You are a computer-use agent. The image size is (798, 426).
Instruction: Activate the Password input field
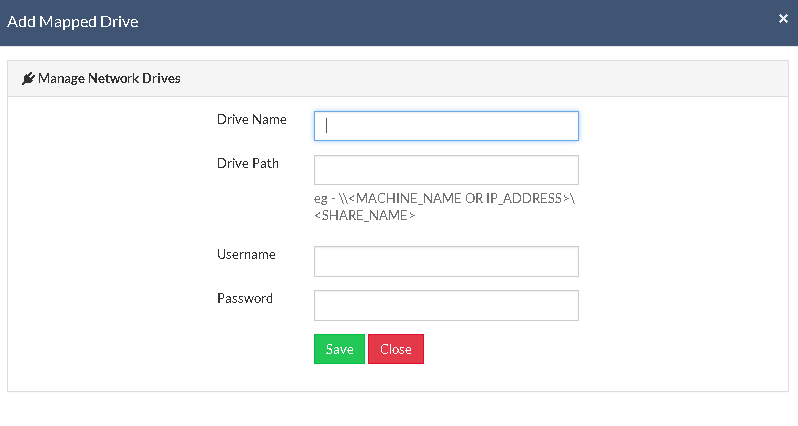[x=446, y=305]
